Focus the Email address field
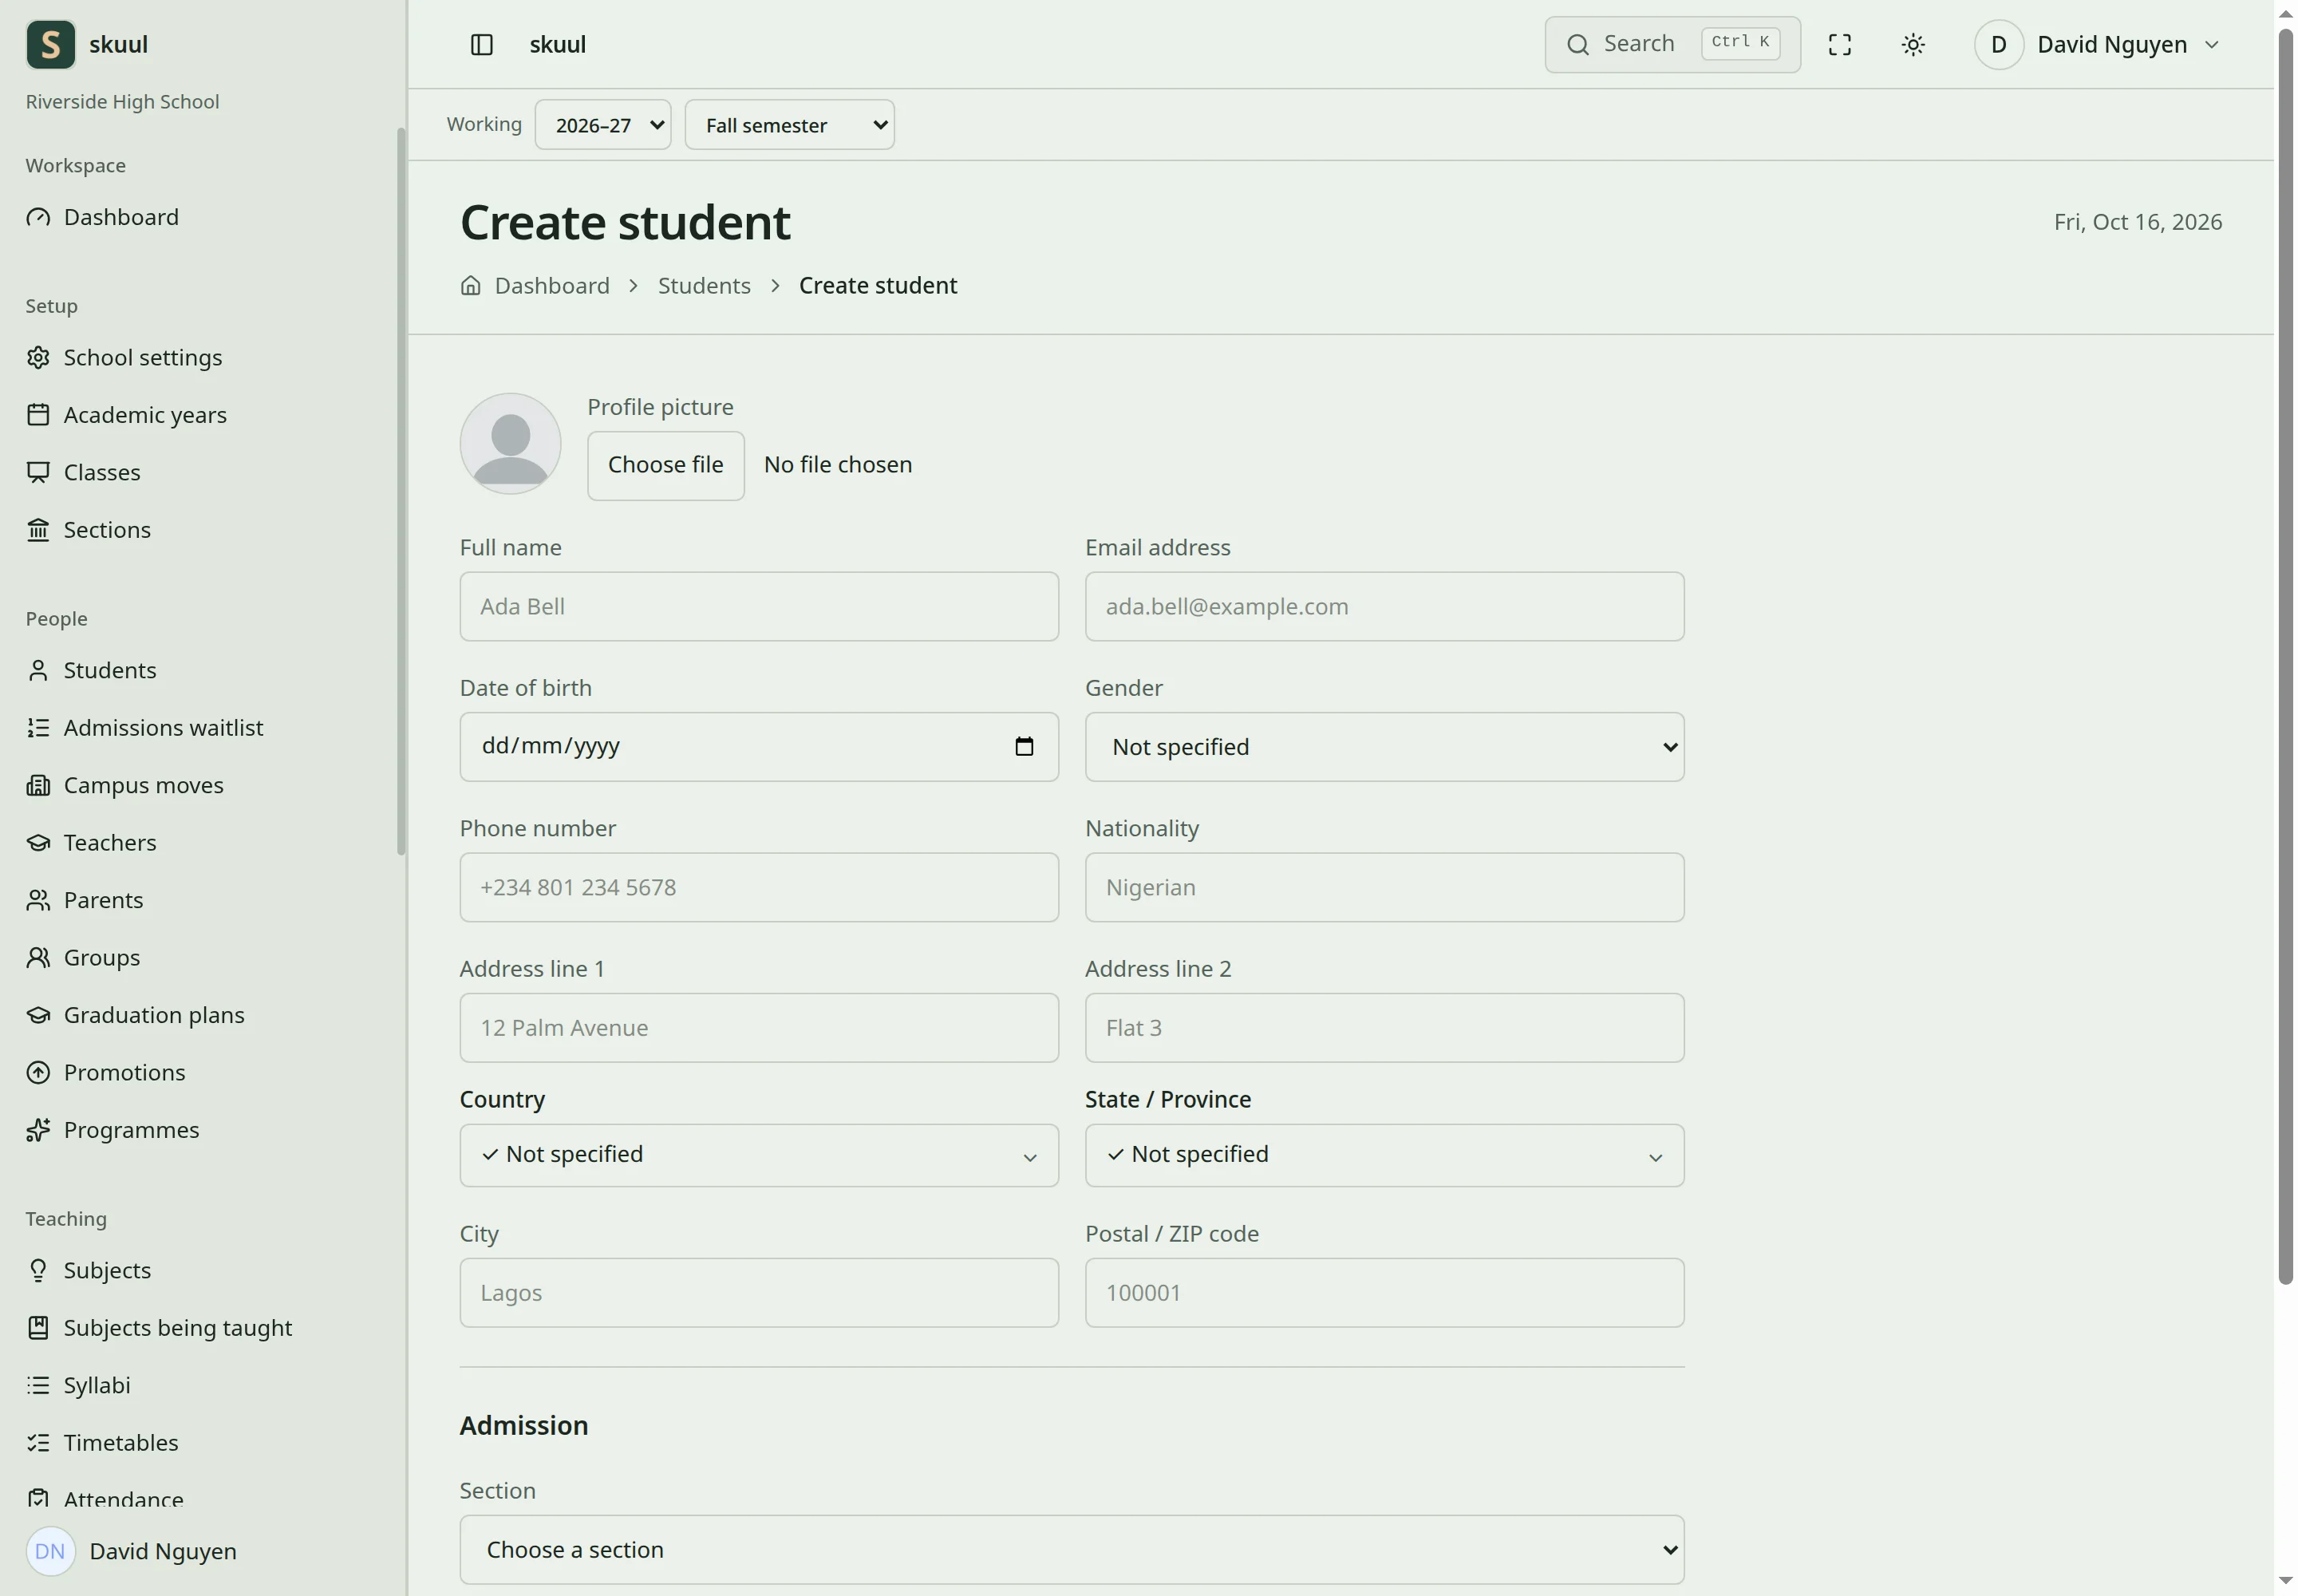 [x=1384, y=606]
